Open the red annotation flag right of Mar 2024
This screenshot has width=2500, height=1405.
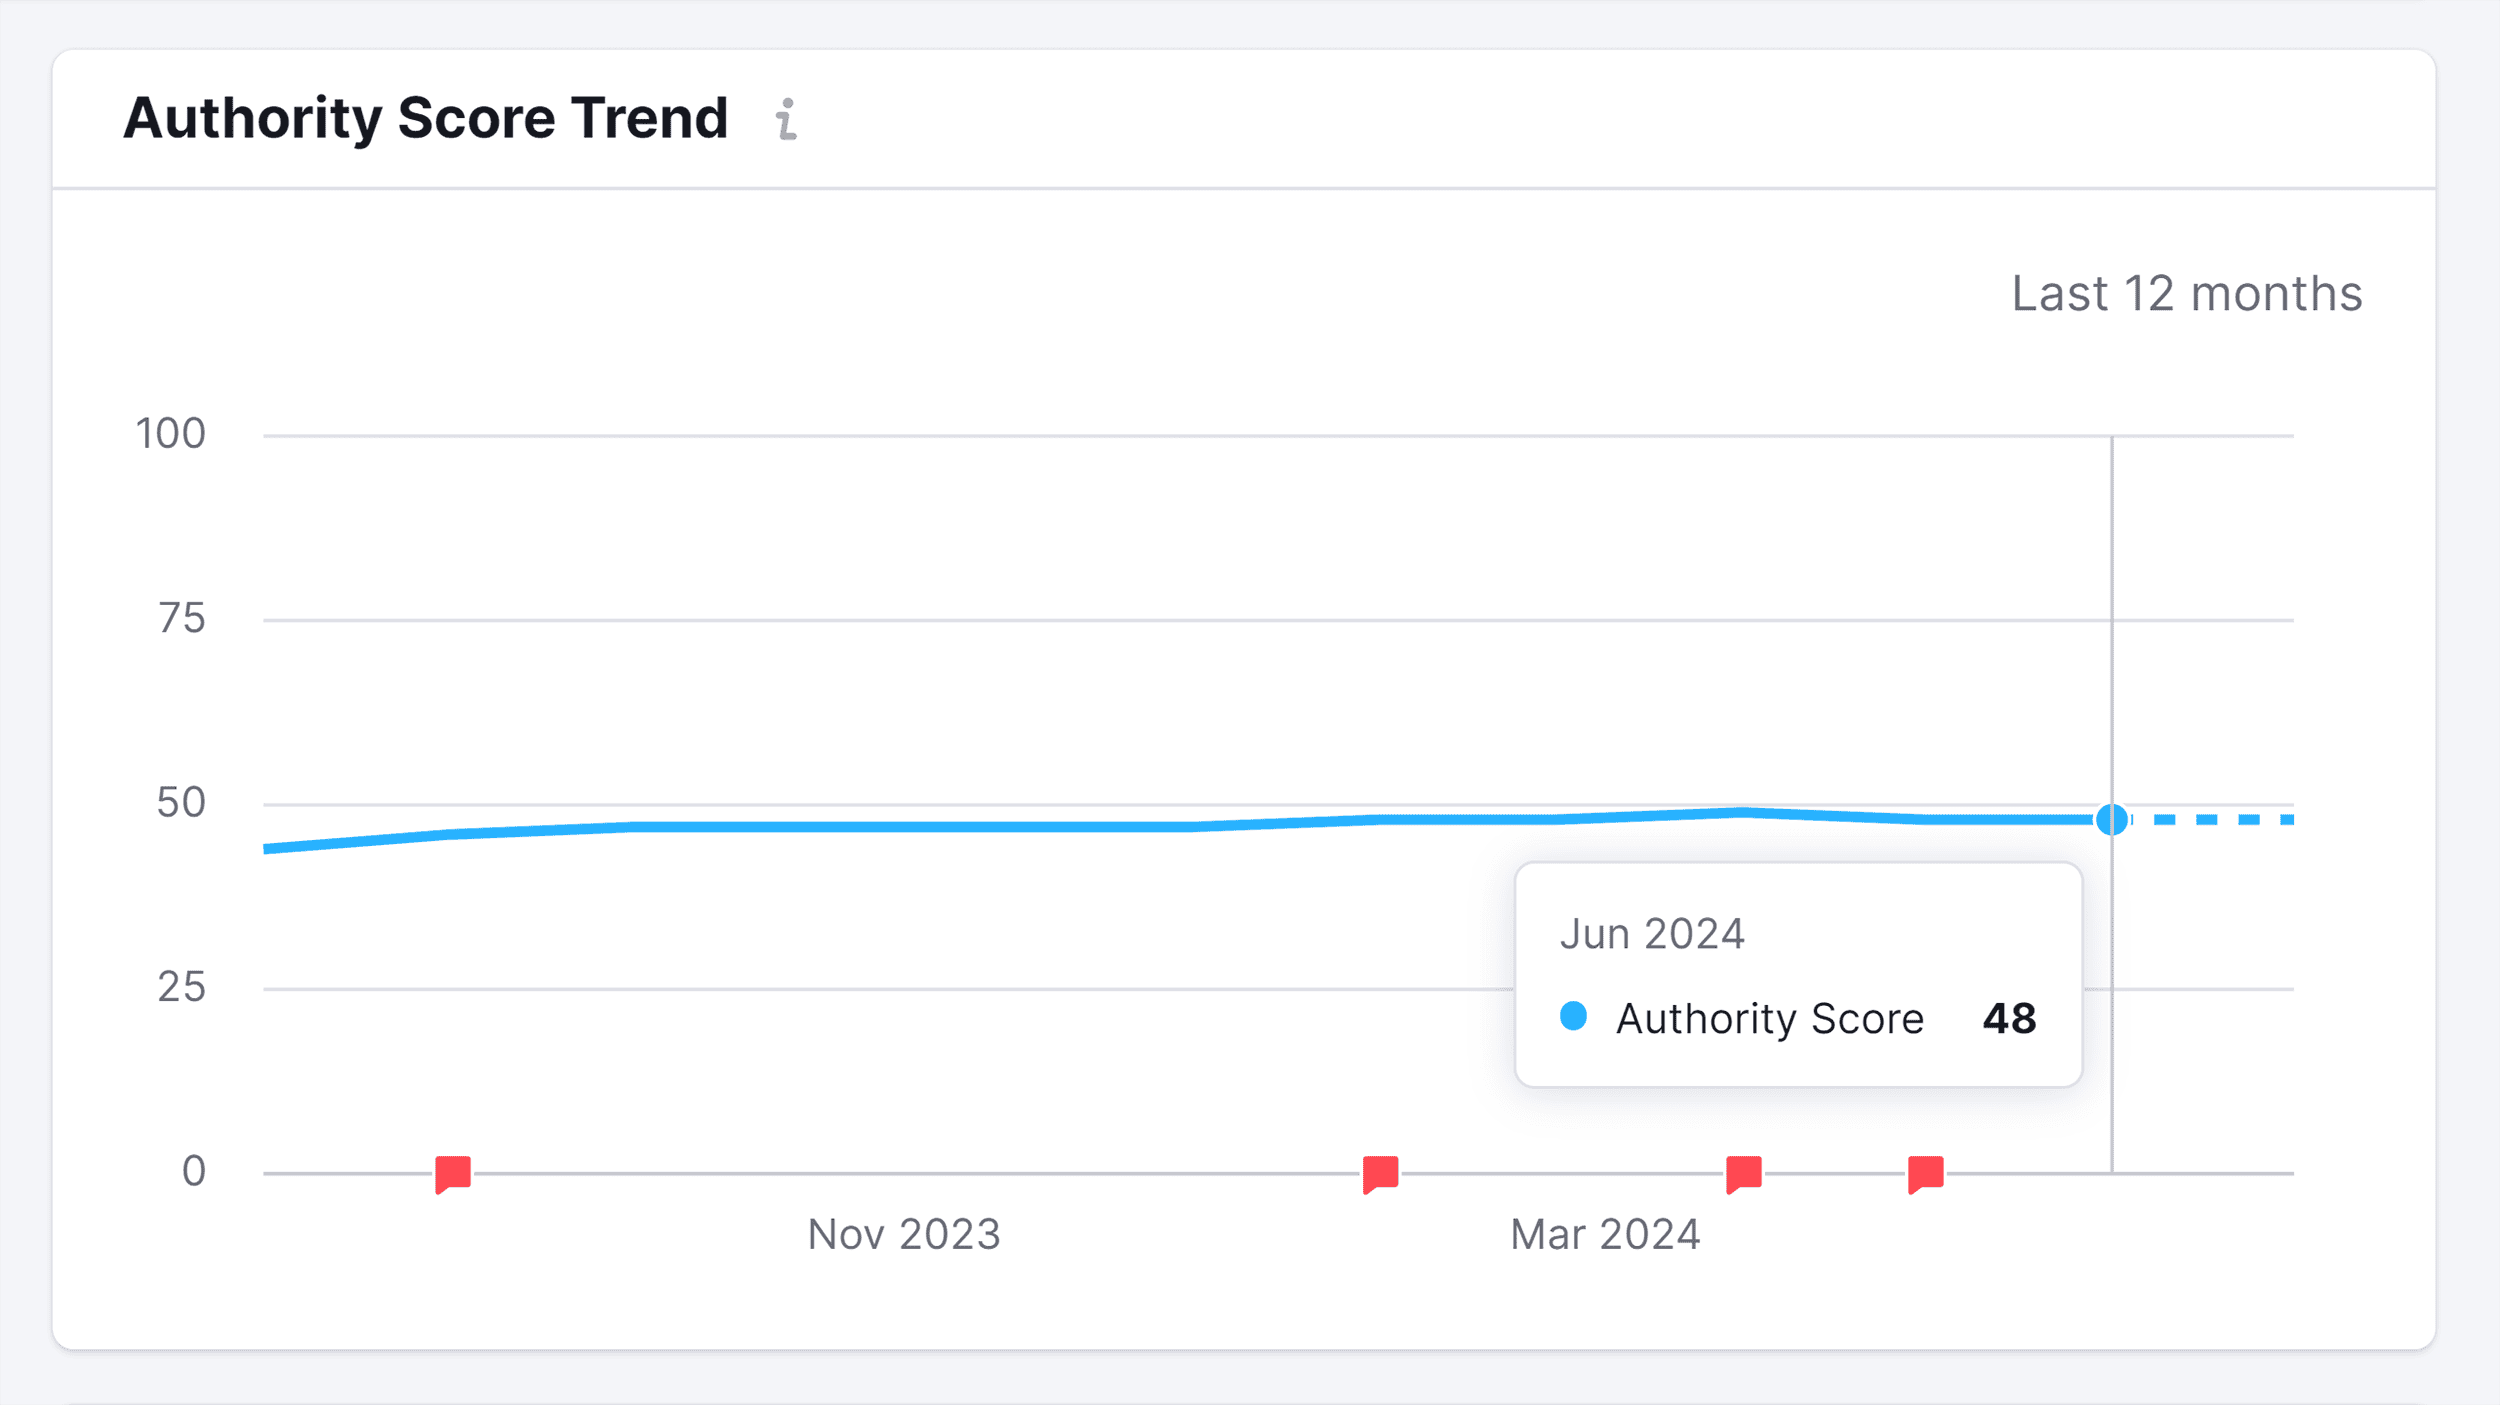coord(1744,1174)
